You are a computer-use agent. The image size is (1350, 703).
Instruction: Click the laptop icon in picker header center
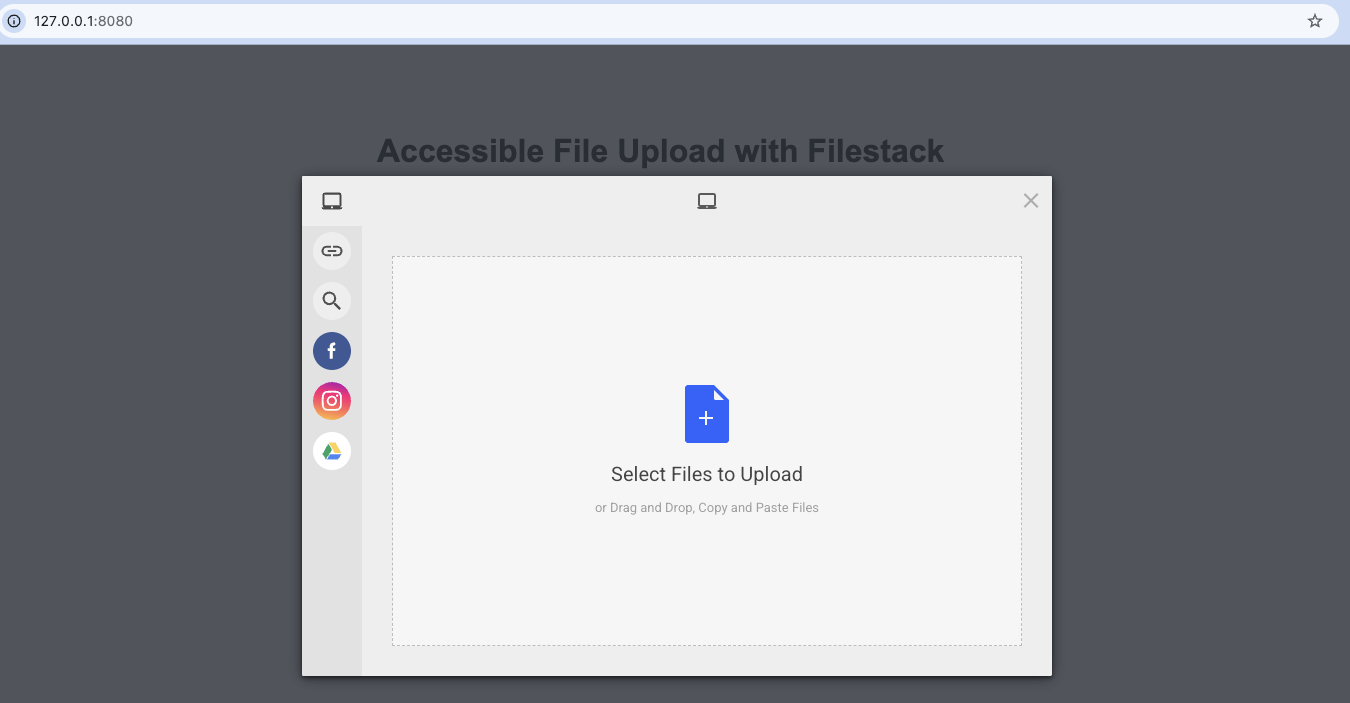pos(707,201)
